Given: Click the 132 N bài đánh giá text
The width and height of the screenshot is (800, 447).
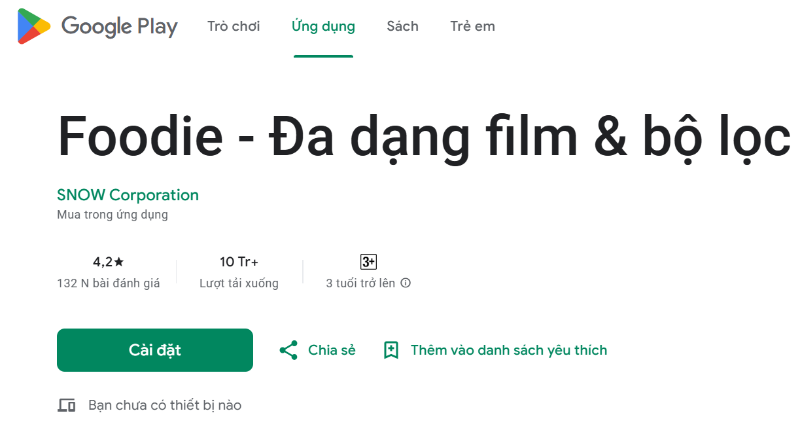Looking at the screenshot, I should tap(108, 283).
